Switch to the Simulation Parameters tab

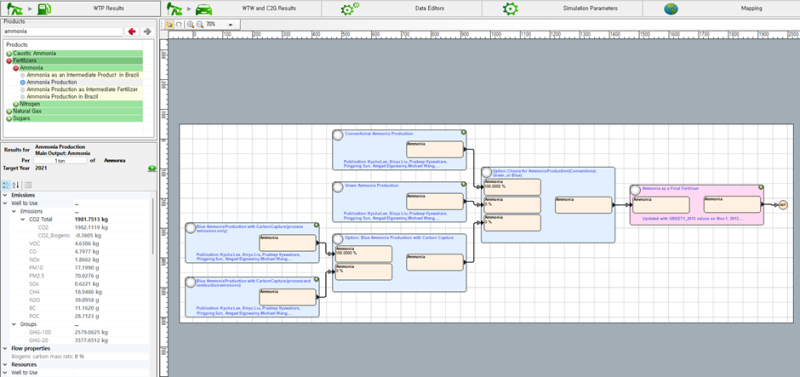coord(562,8)
